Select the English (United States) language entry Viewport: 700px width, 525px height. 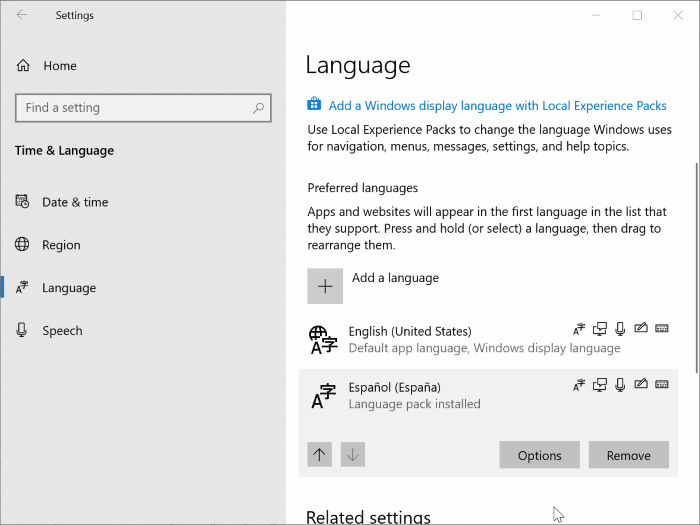tap(488, 340)
